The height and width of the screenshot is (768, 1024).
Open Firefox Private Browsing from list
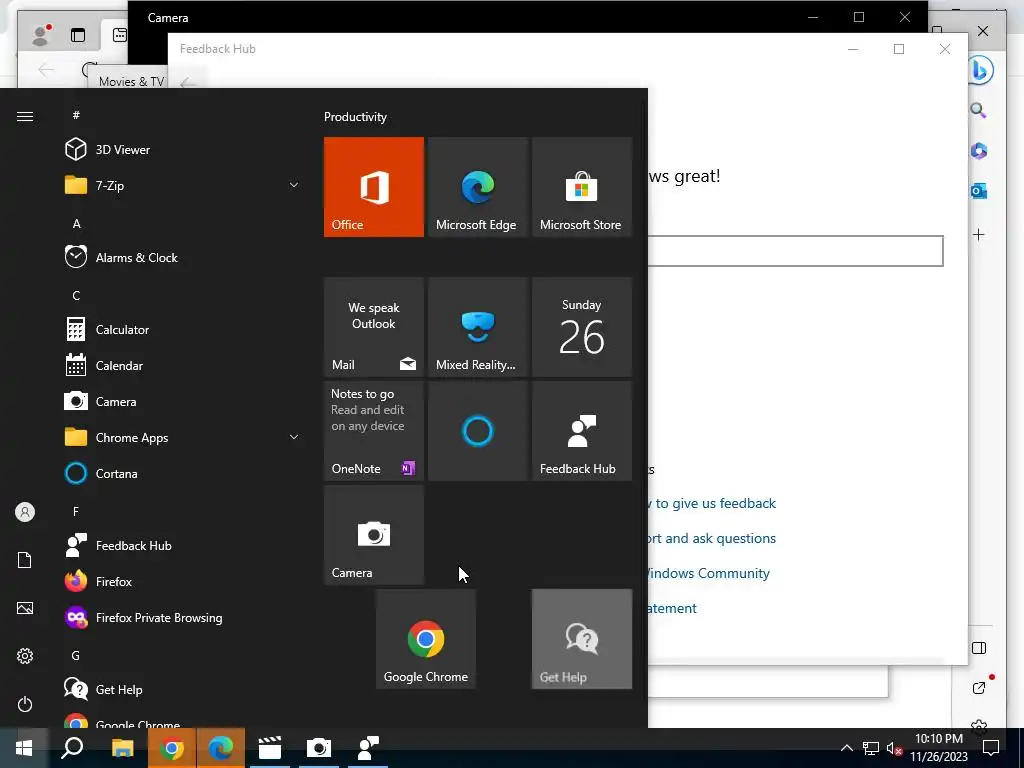tap(183, 617)
